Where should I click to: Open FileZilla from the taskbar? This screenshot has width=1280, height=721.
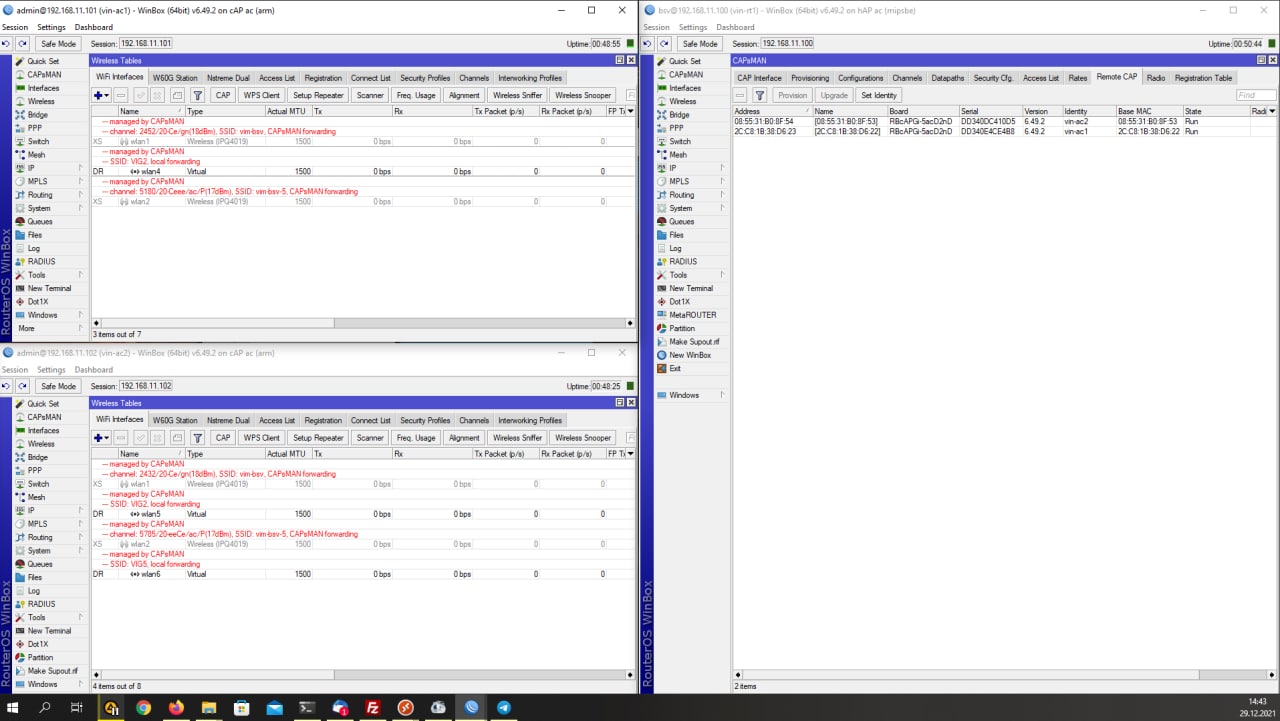coord(372,707)
